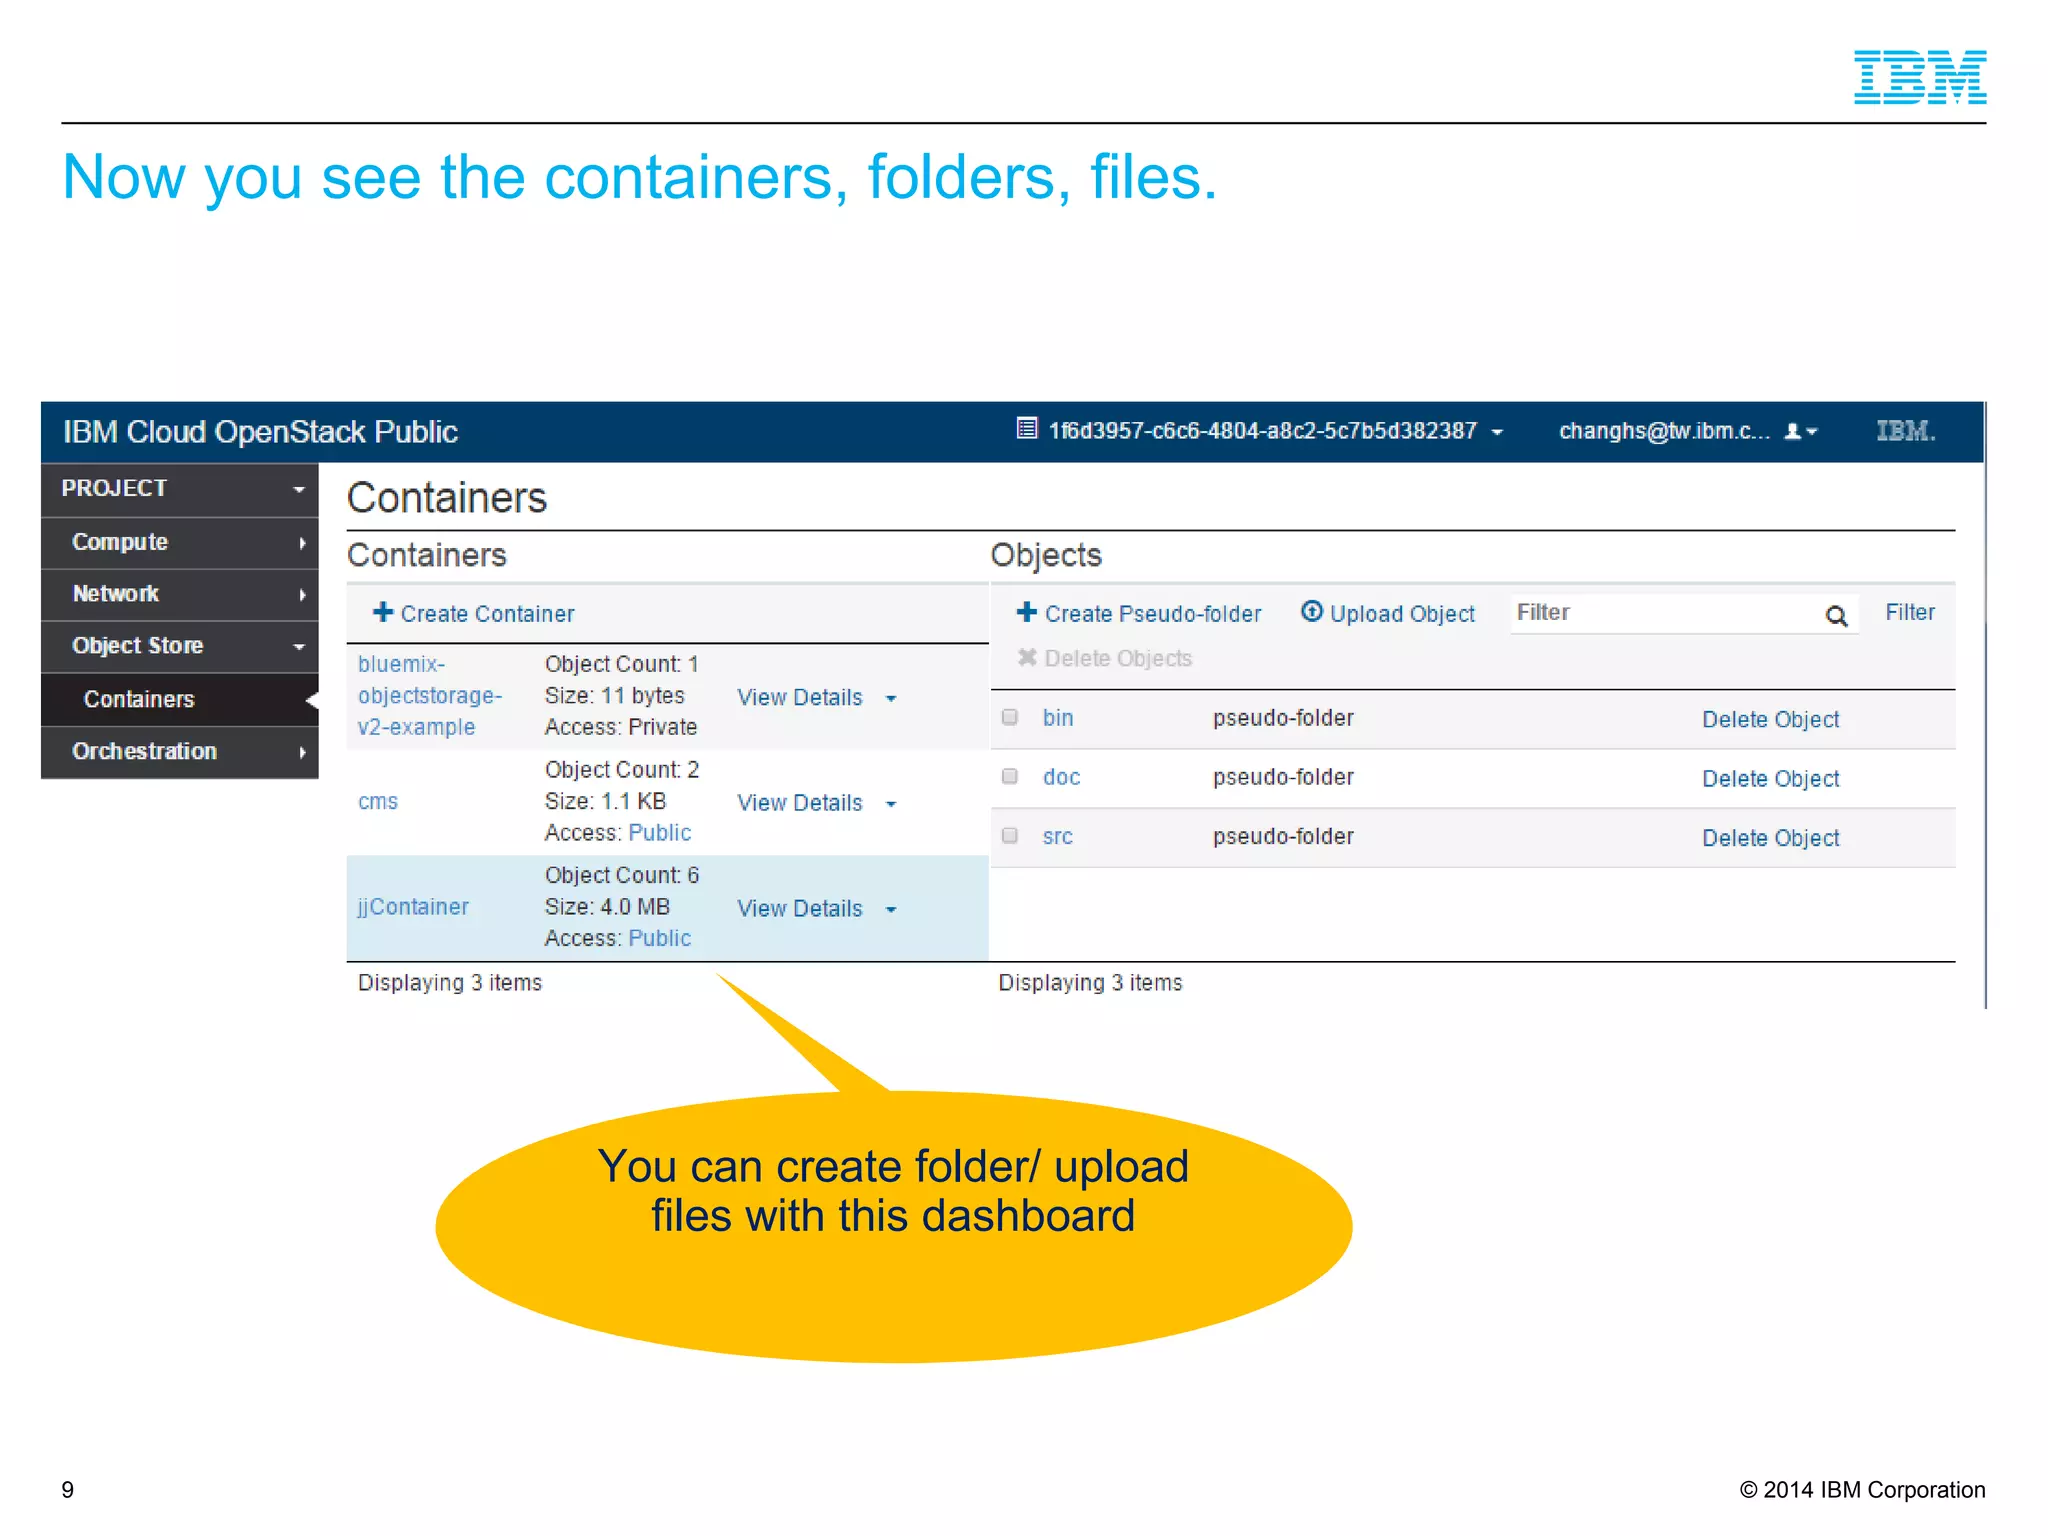Select the Network sidebar item
Image resolution: width=2048 pixels, height=1536 pixels.
(x=180, y=595)
